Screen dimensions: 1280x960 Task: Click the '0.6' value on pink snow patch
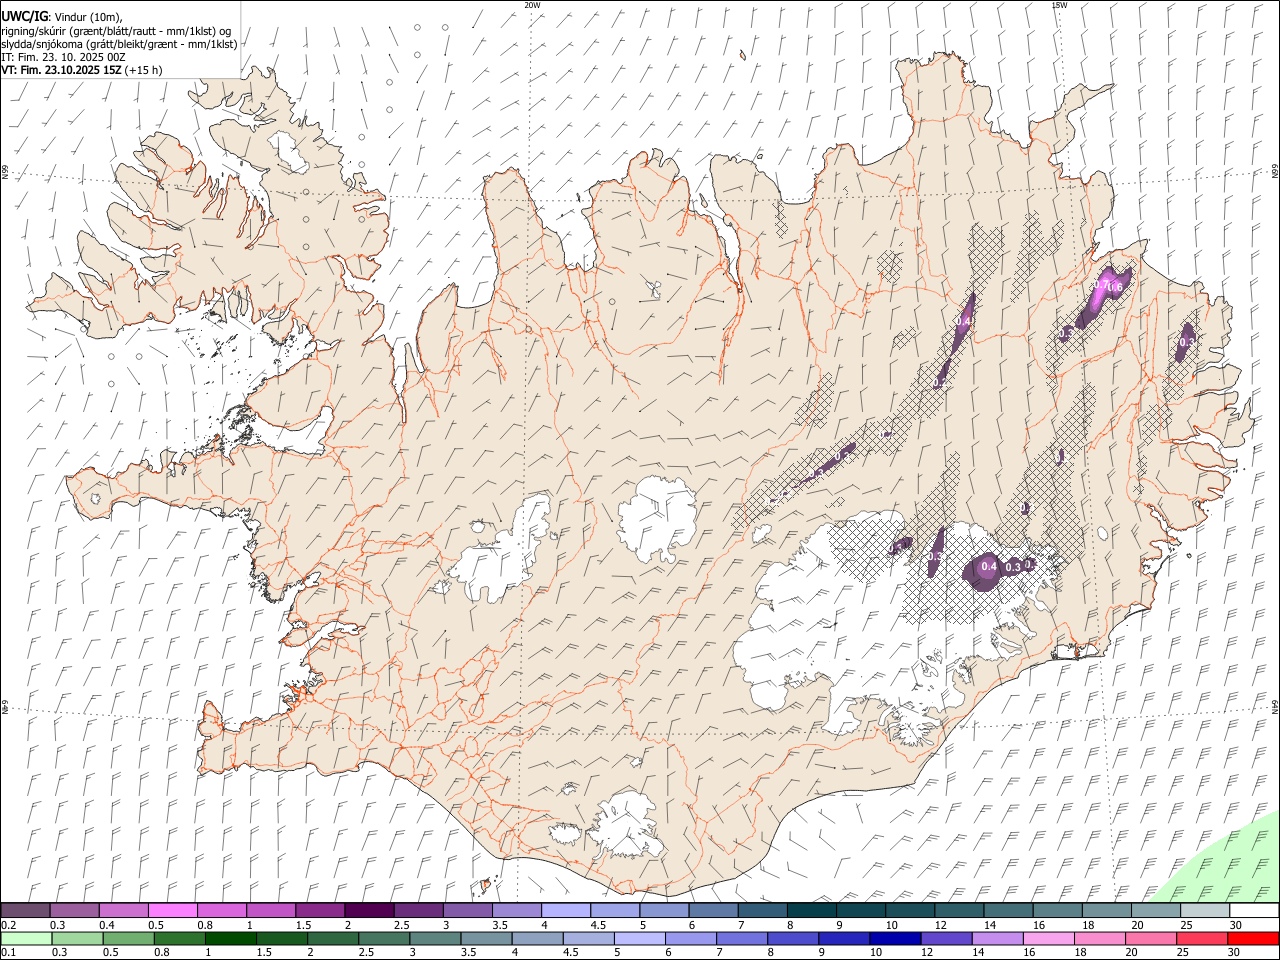click(1116, 288)
